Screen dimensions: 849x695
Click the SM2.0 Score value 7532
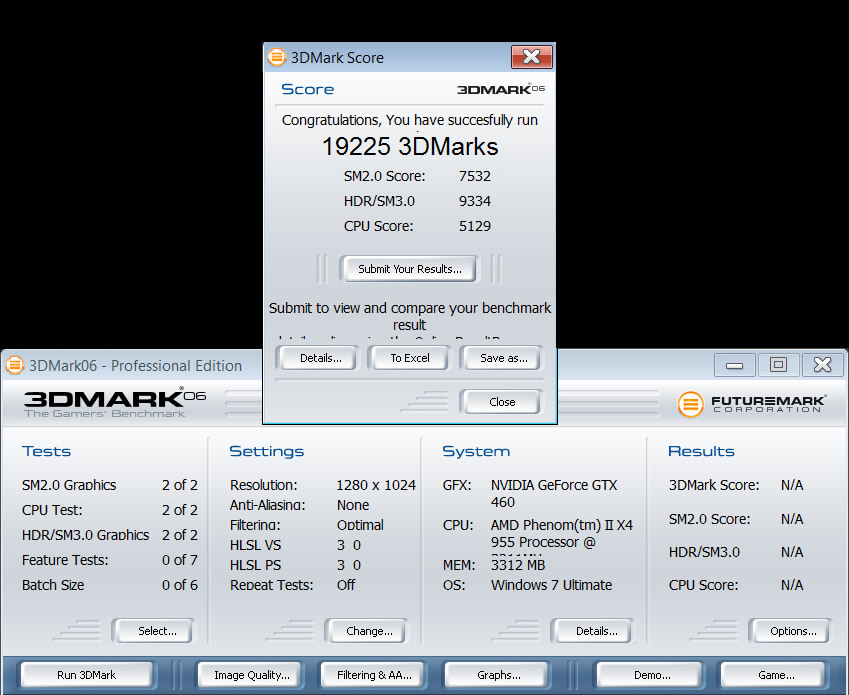coord(475,176)
